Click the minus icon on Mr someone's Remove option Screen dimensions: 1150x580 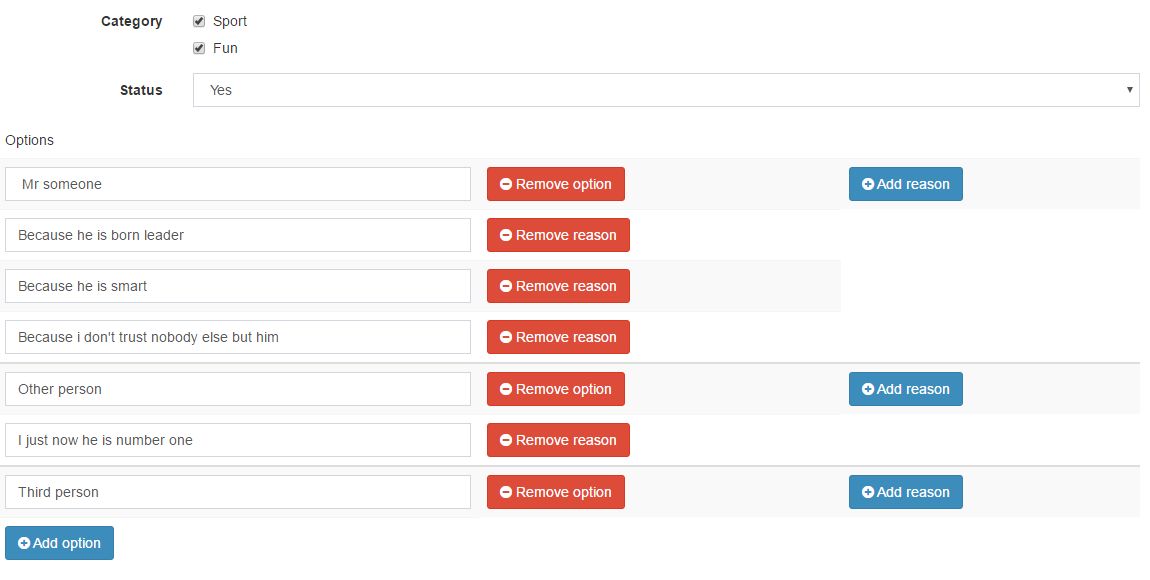coord(506,184)
